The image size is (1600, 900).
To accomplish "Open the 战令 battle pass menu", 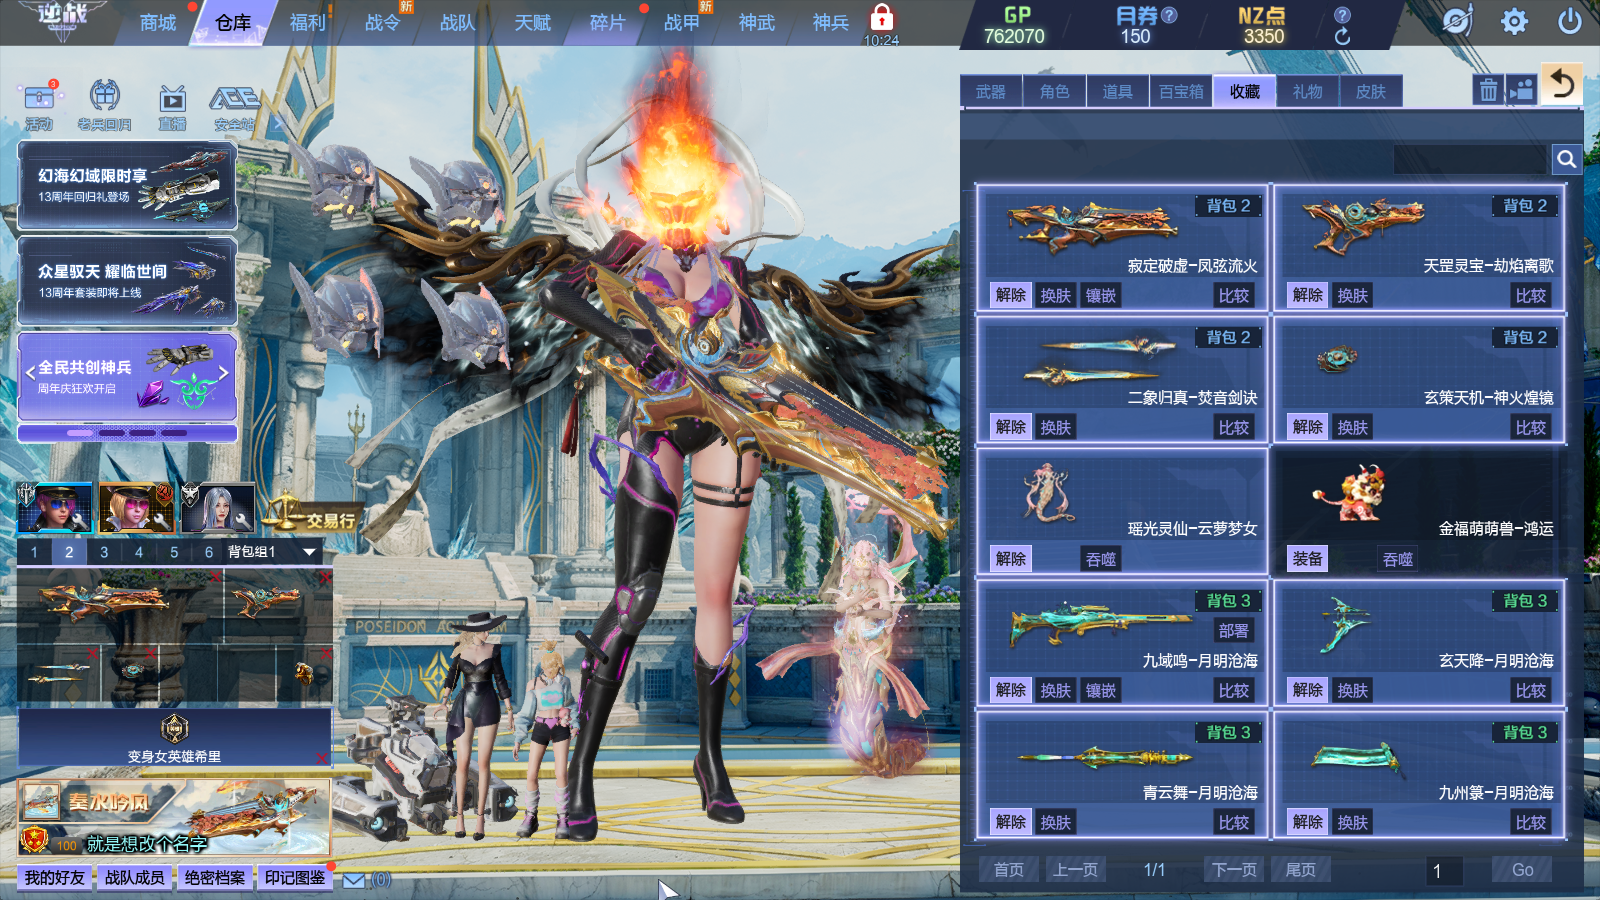I will coord(382,23).
